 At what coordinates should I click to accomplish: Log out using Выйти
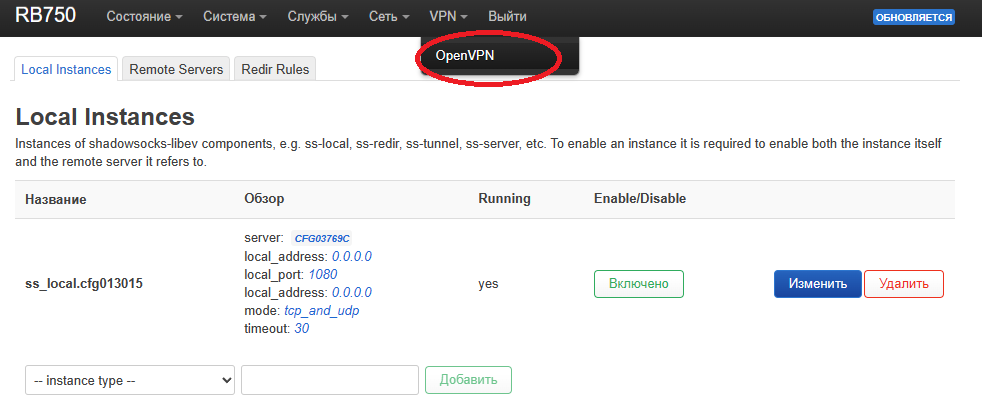pos(507,17)
